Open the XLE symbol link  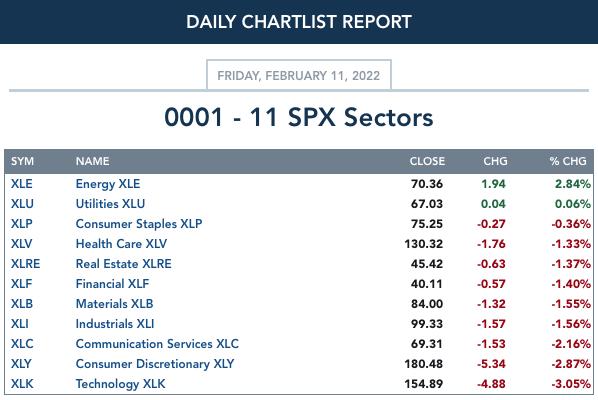point(21,184)
